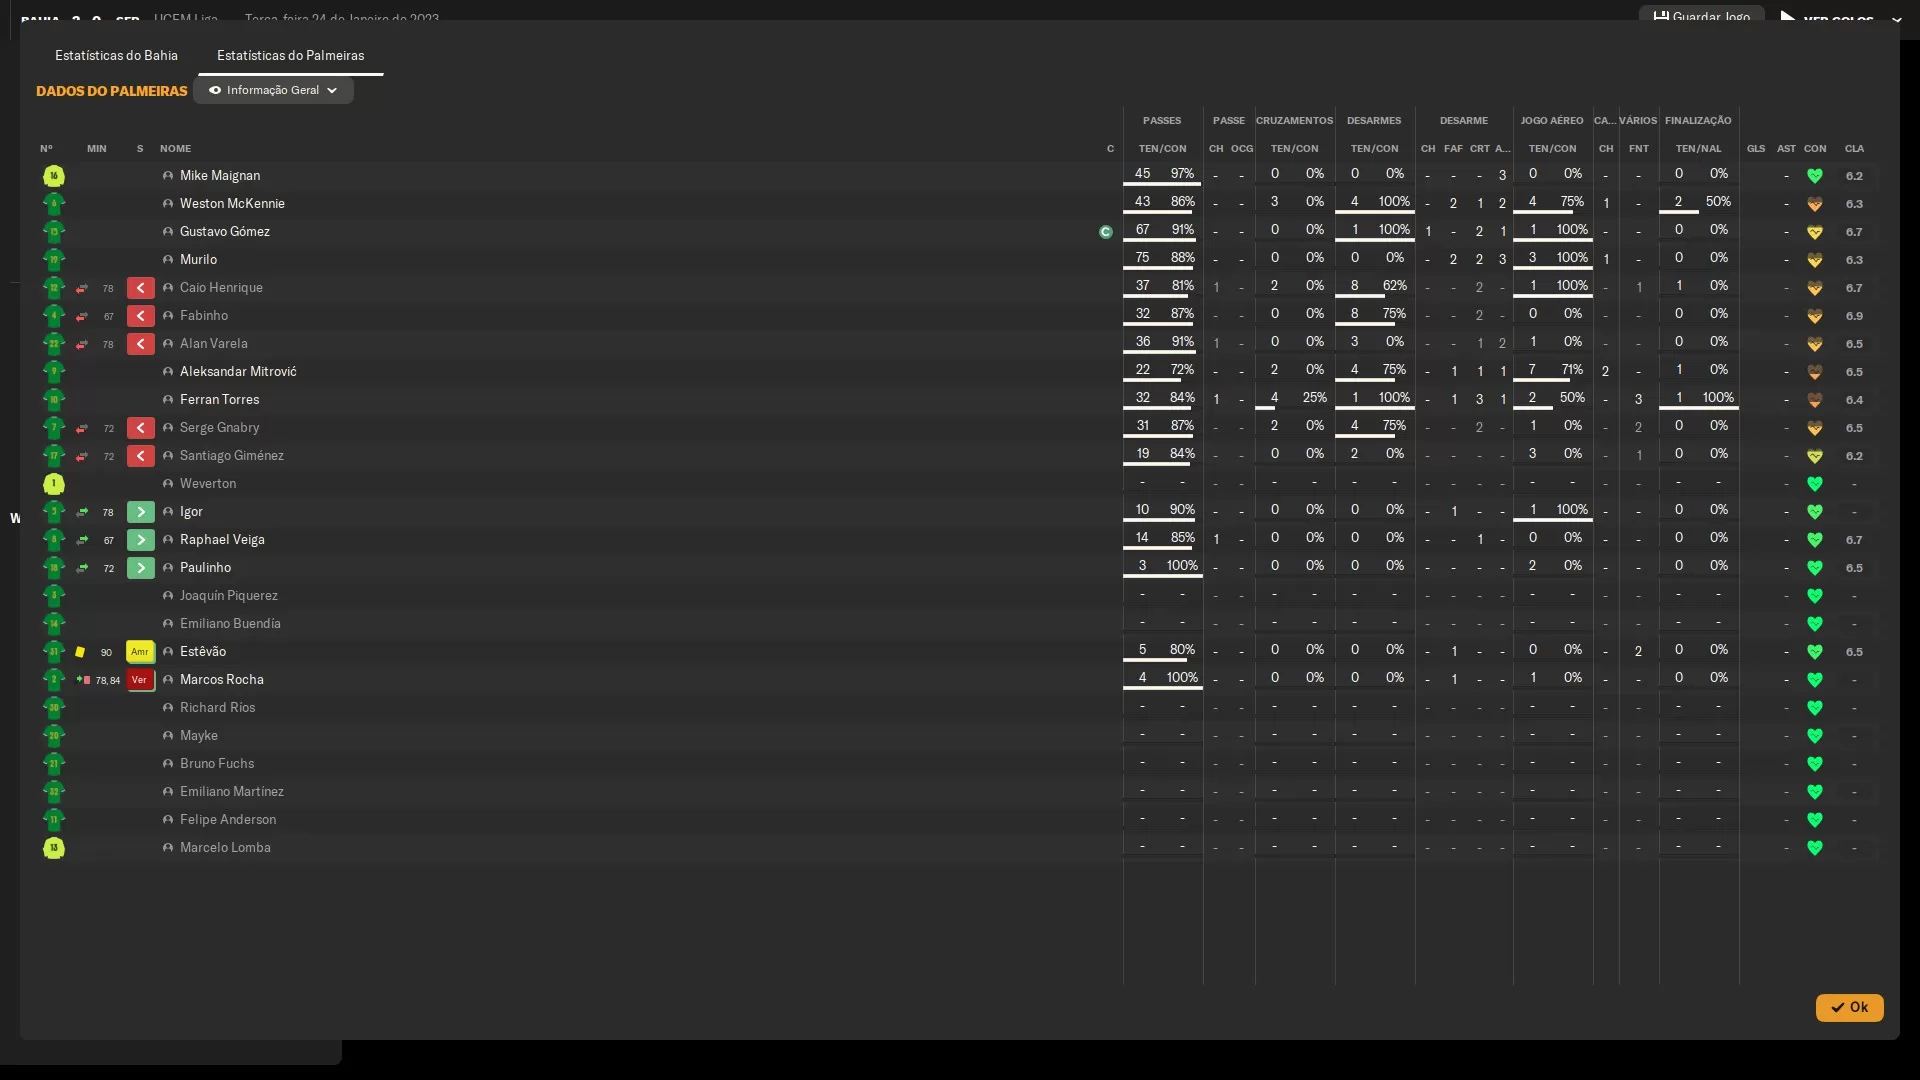Open Ferran Torres's player profile
The image size is (1920, 1080).
219,400
